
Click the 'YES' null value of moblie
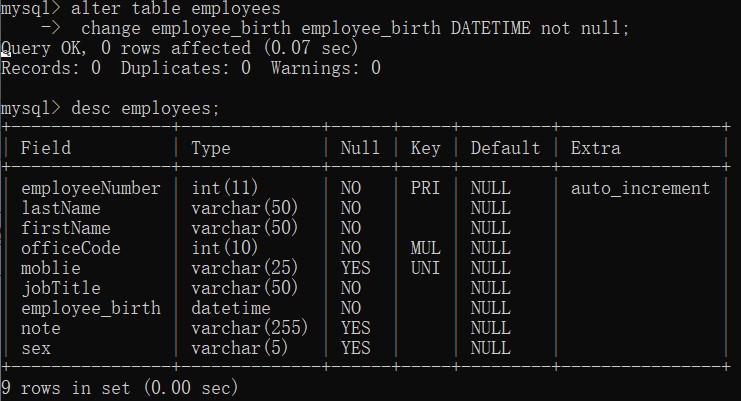click(356, 268)
